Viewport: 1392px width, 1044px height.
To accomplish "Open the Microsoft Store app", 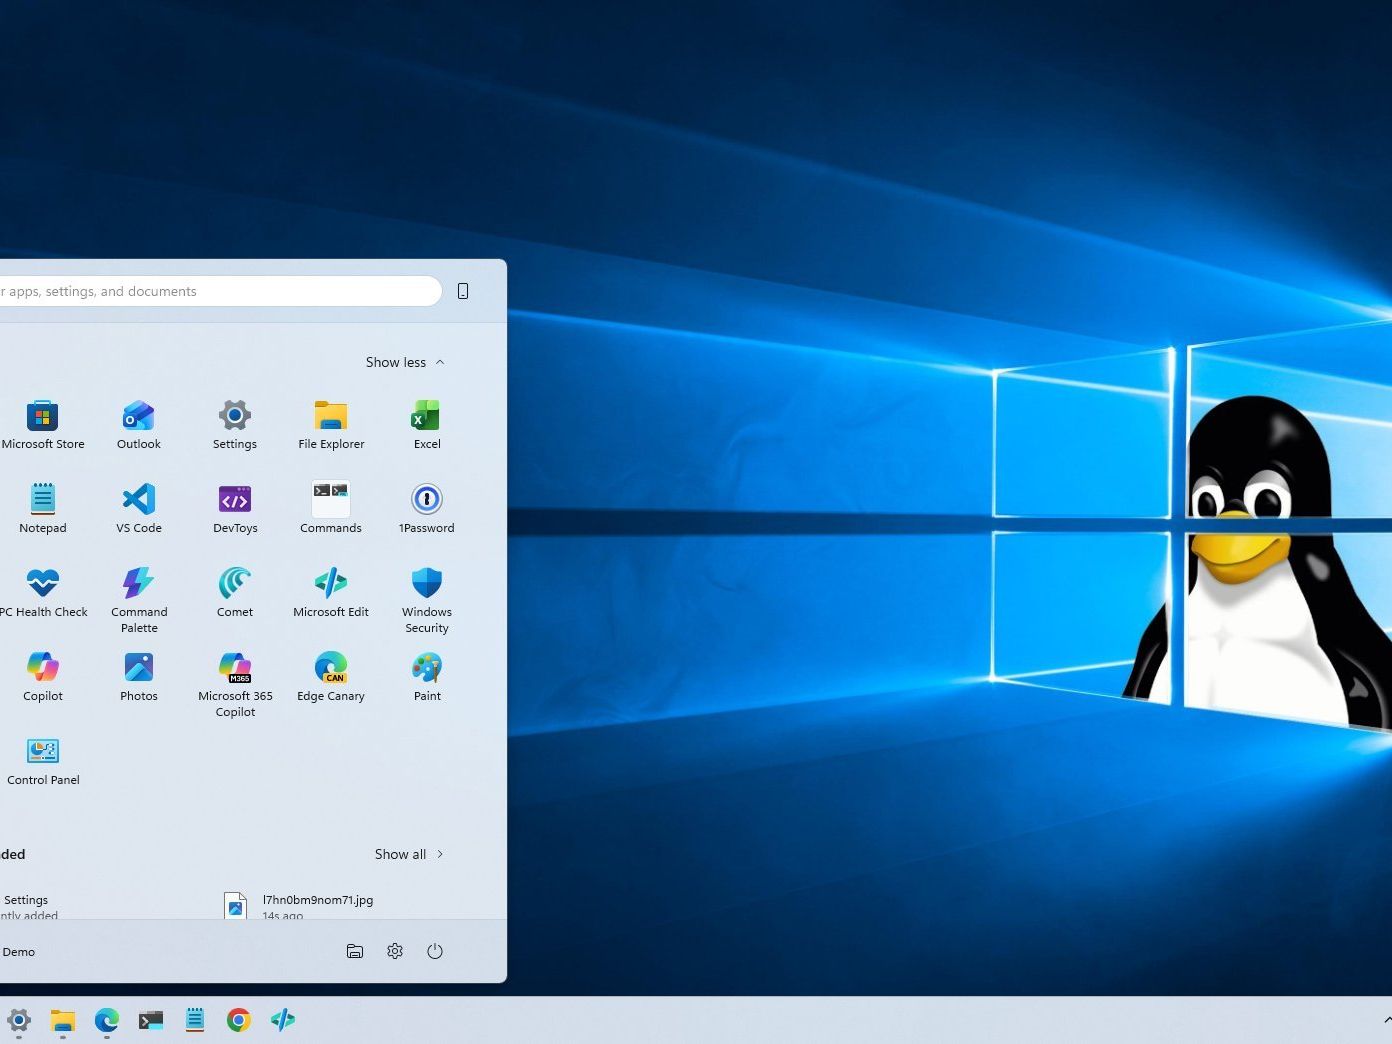I will (x=42, y=416).
